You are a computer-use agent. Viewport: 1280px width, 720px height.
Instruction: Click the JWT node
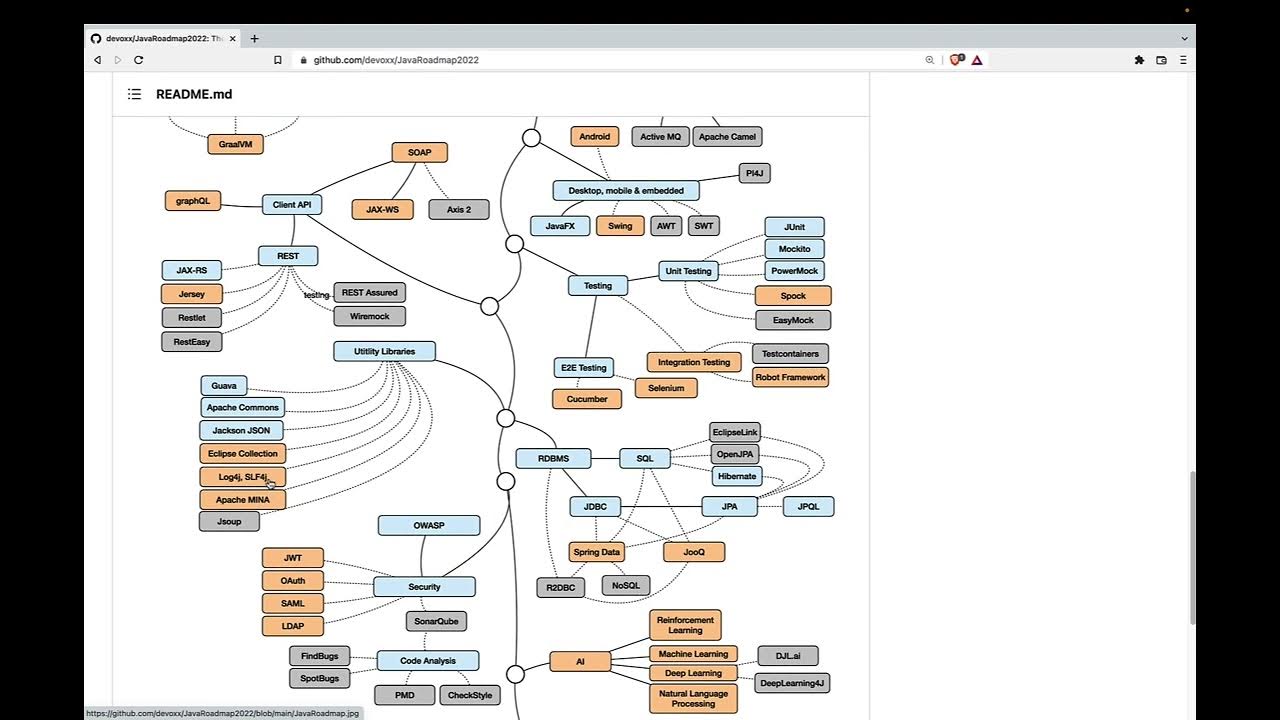click(293, 558)
